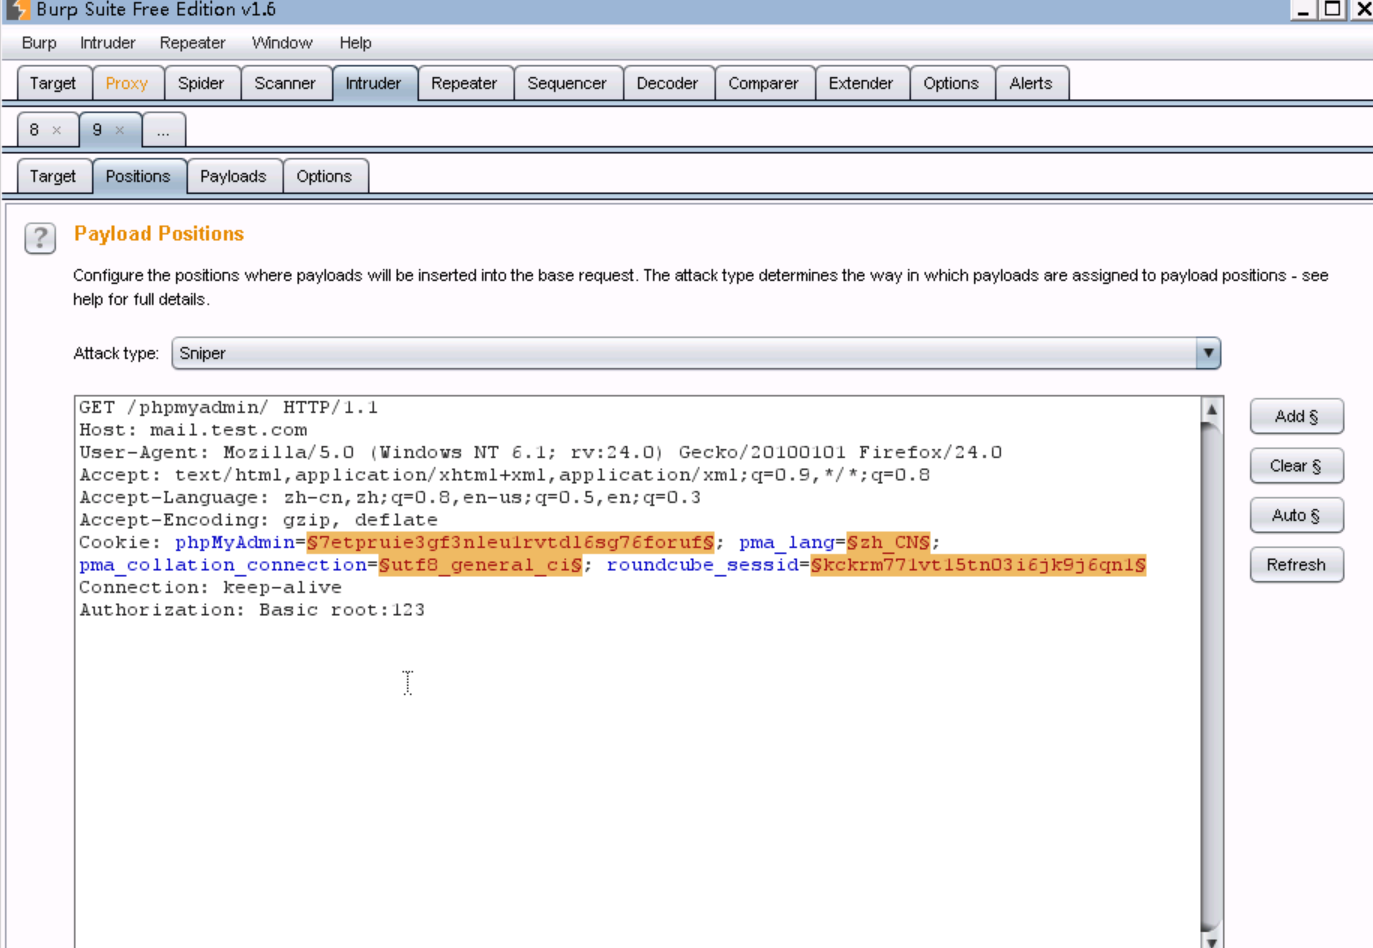Click the request editor vertical scrollbar thumb
Viewport: 1373px width, 948px height.
pos(1211,676)
